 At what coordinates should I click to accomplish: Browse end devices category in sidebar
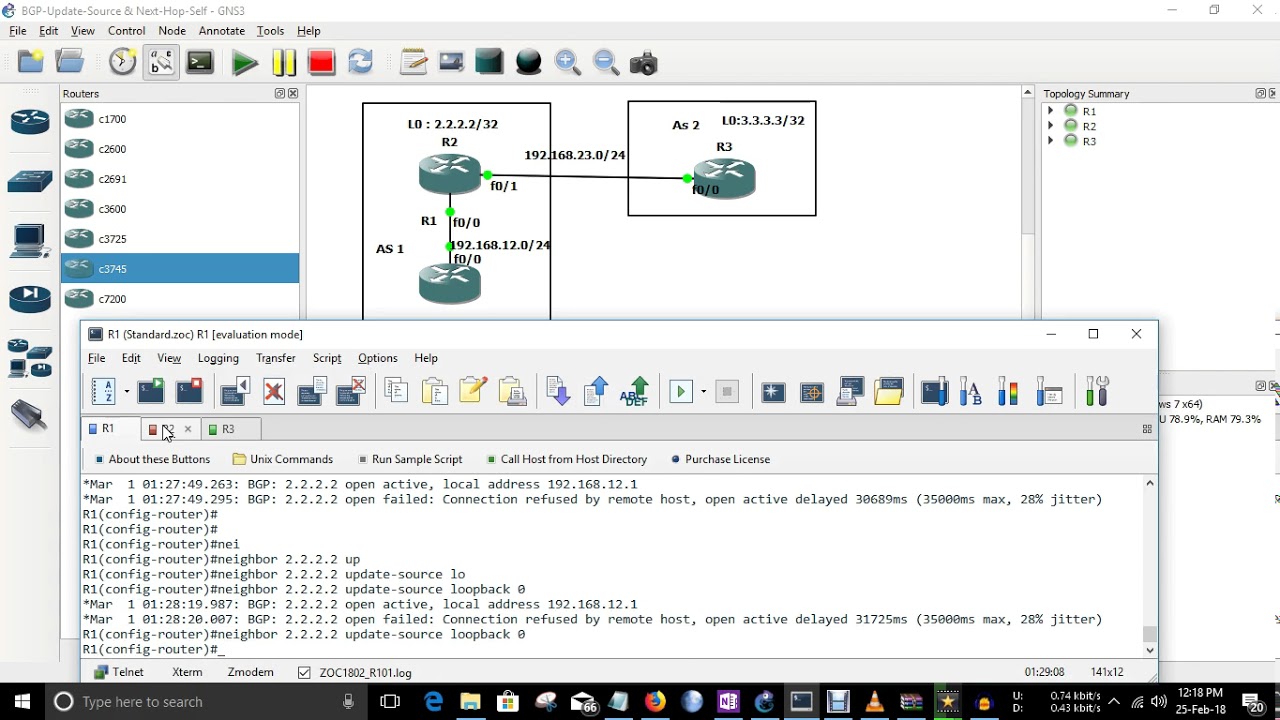coord(30,240)
